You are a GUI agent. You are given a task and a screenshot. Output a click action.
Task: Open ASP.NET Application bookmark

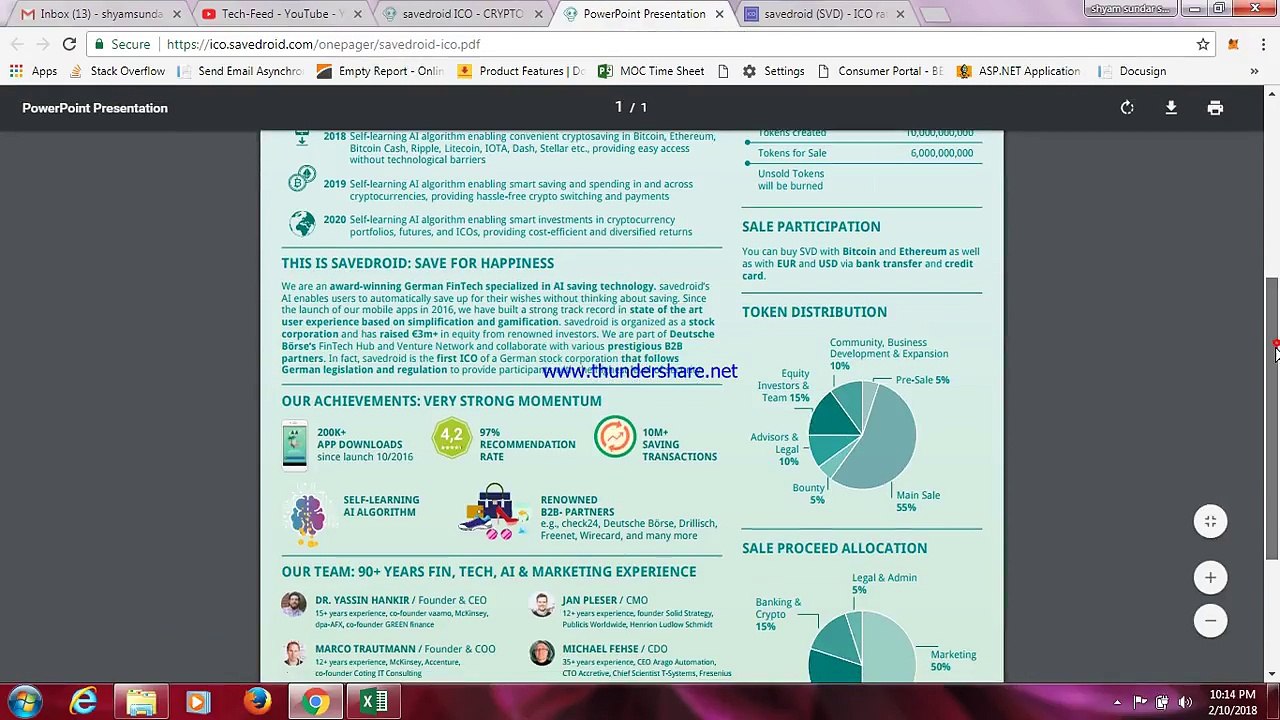[1018, 71]
